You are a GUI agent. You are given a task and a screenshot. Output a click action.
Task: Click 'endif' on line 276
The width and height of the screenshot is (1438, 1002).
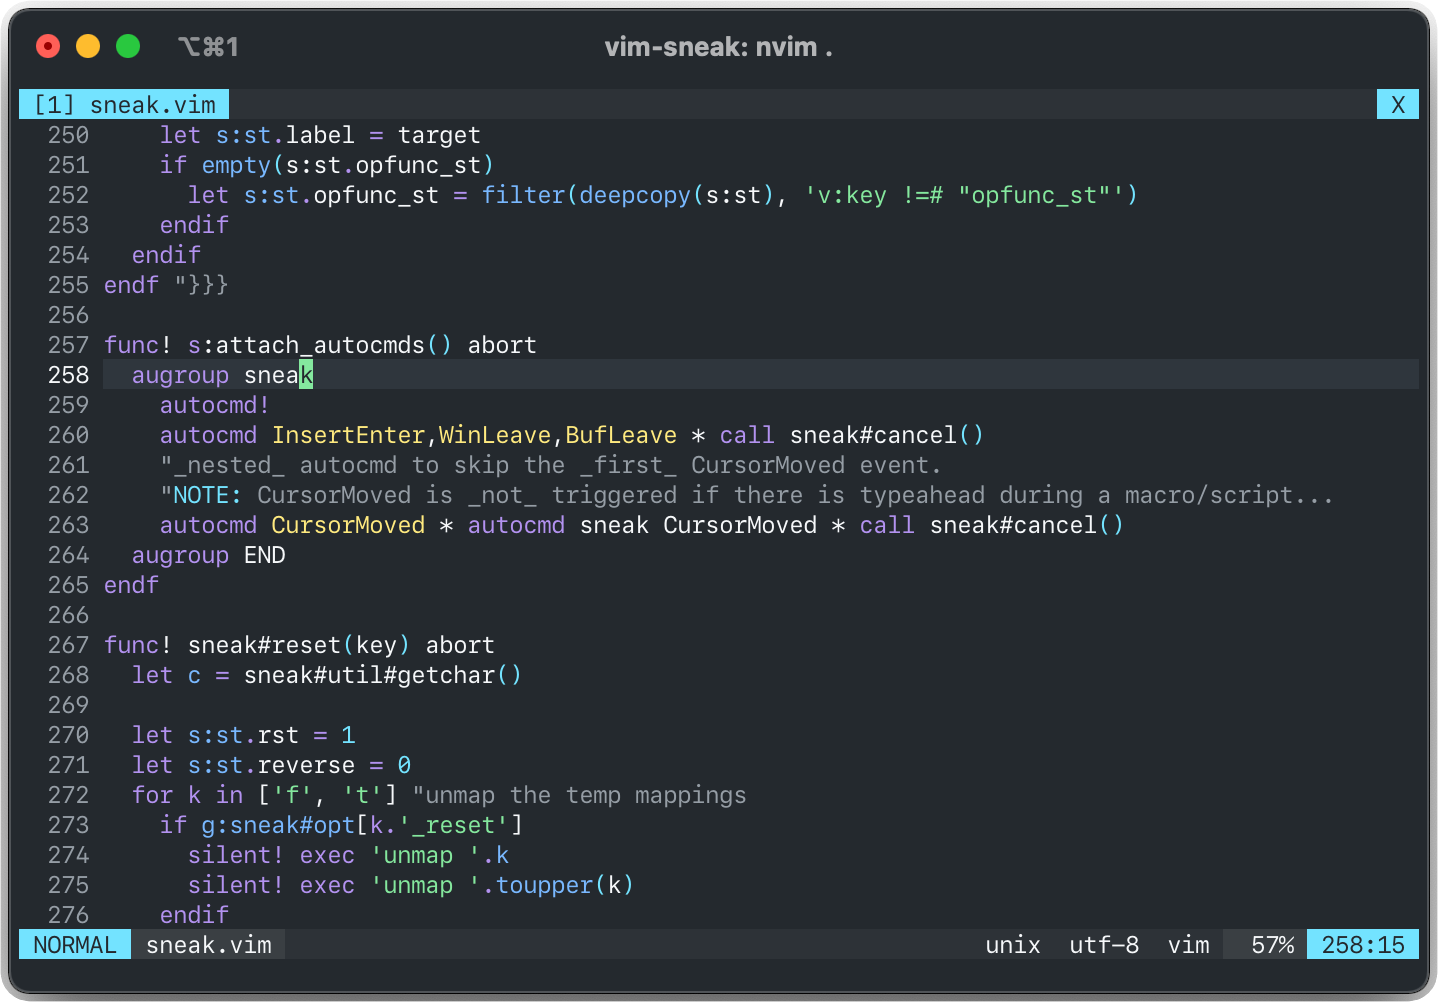click(194, 915)
